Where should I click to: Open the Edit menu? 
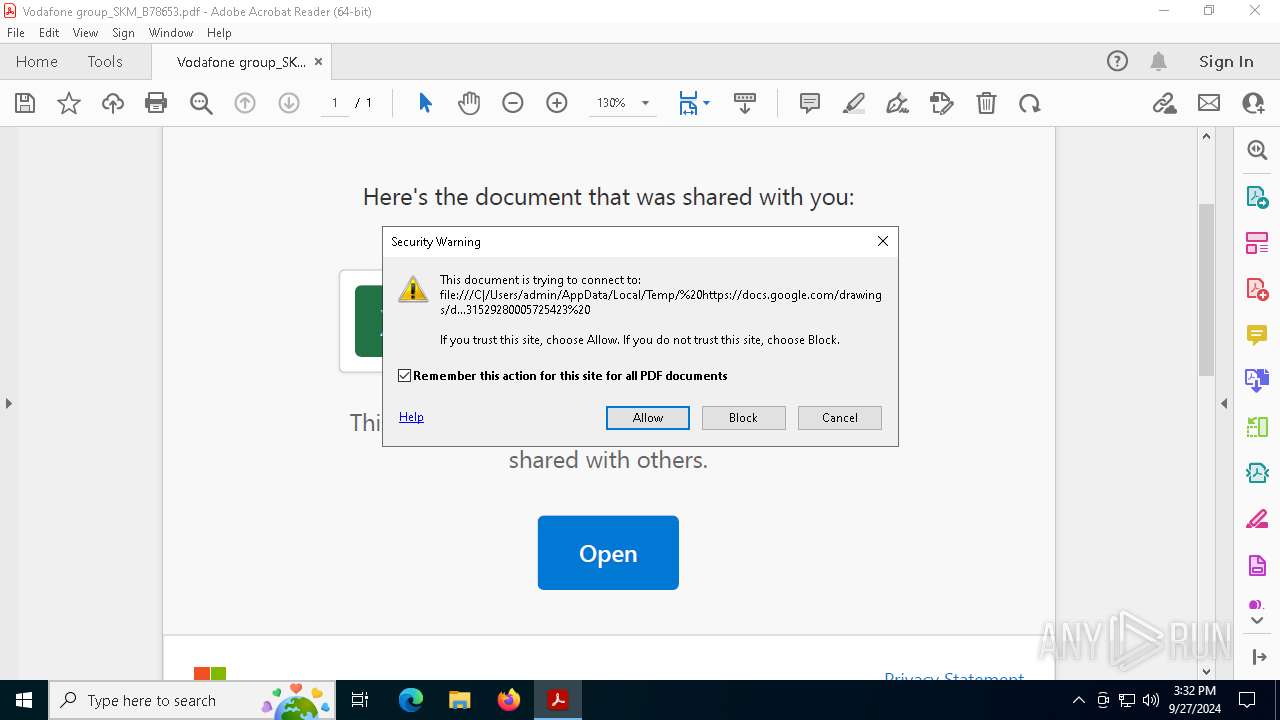pyautogui.click(x=49, y=33)
